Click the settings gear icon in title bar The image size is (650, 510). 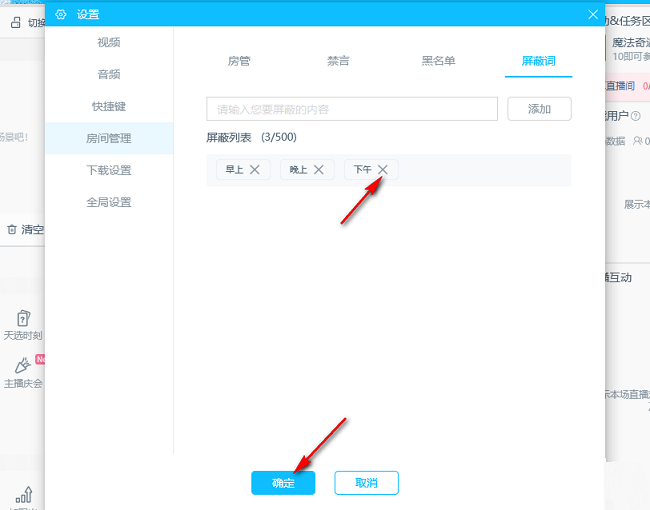tap(61, 15)
